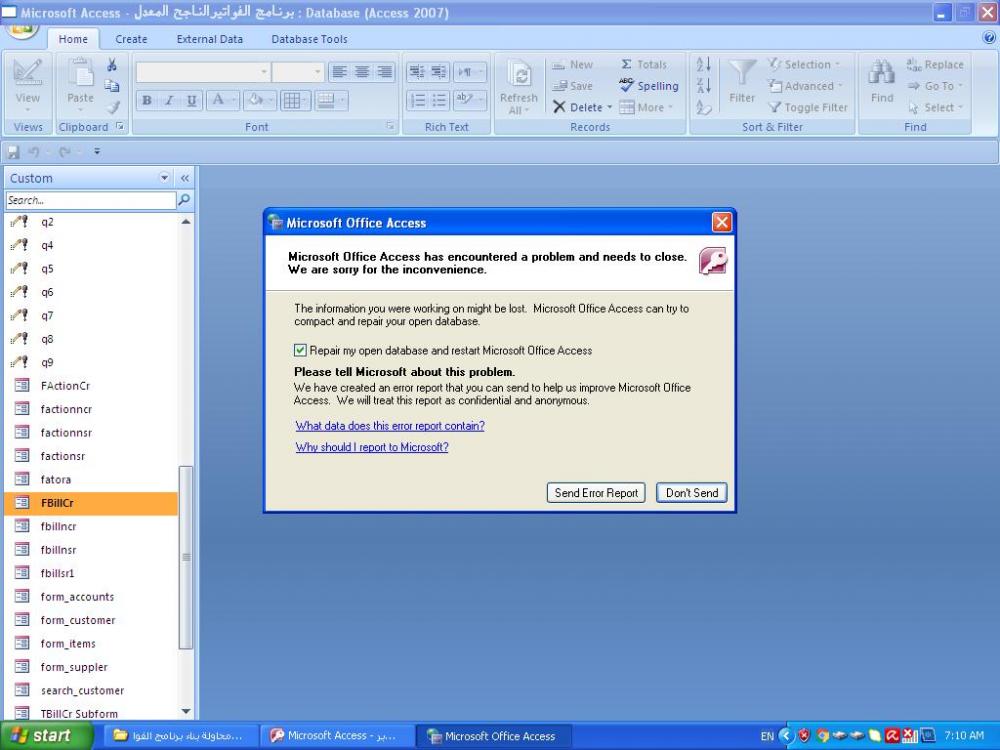Image resolution: width=1000 pixels, height=750 pixels.
Task: Click the Help question mark icon
Action: click(989, 38)
